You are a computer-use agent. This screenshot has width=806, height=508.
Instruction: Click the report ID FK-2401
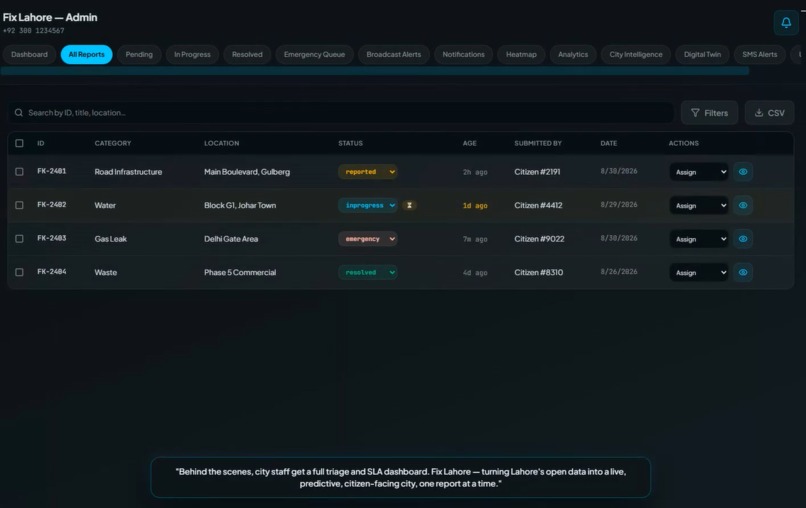[x=51, y=171]
